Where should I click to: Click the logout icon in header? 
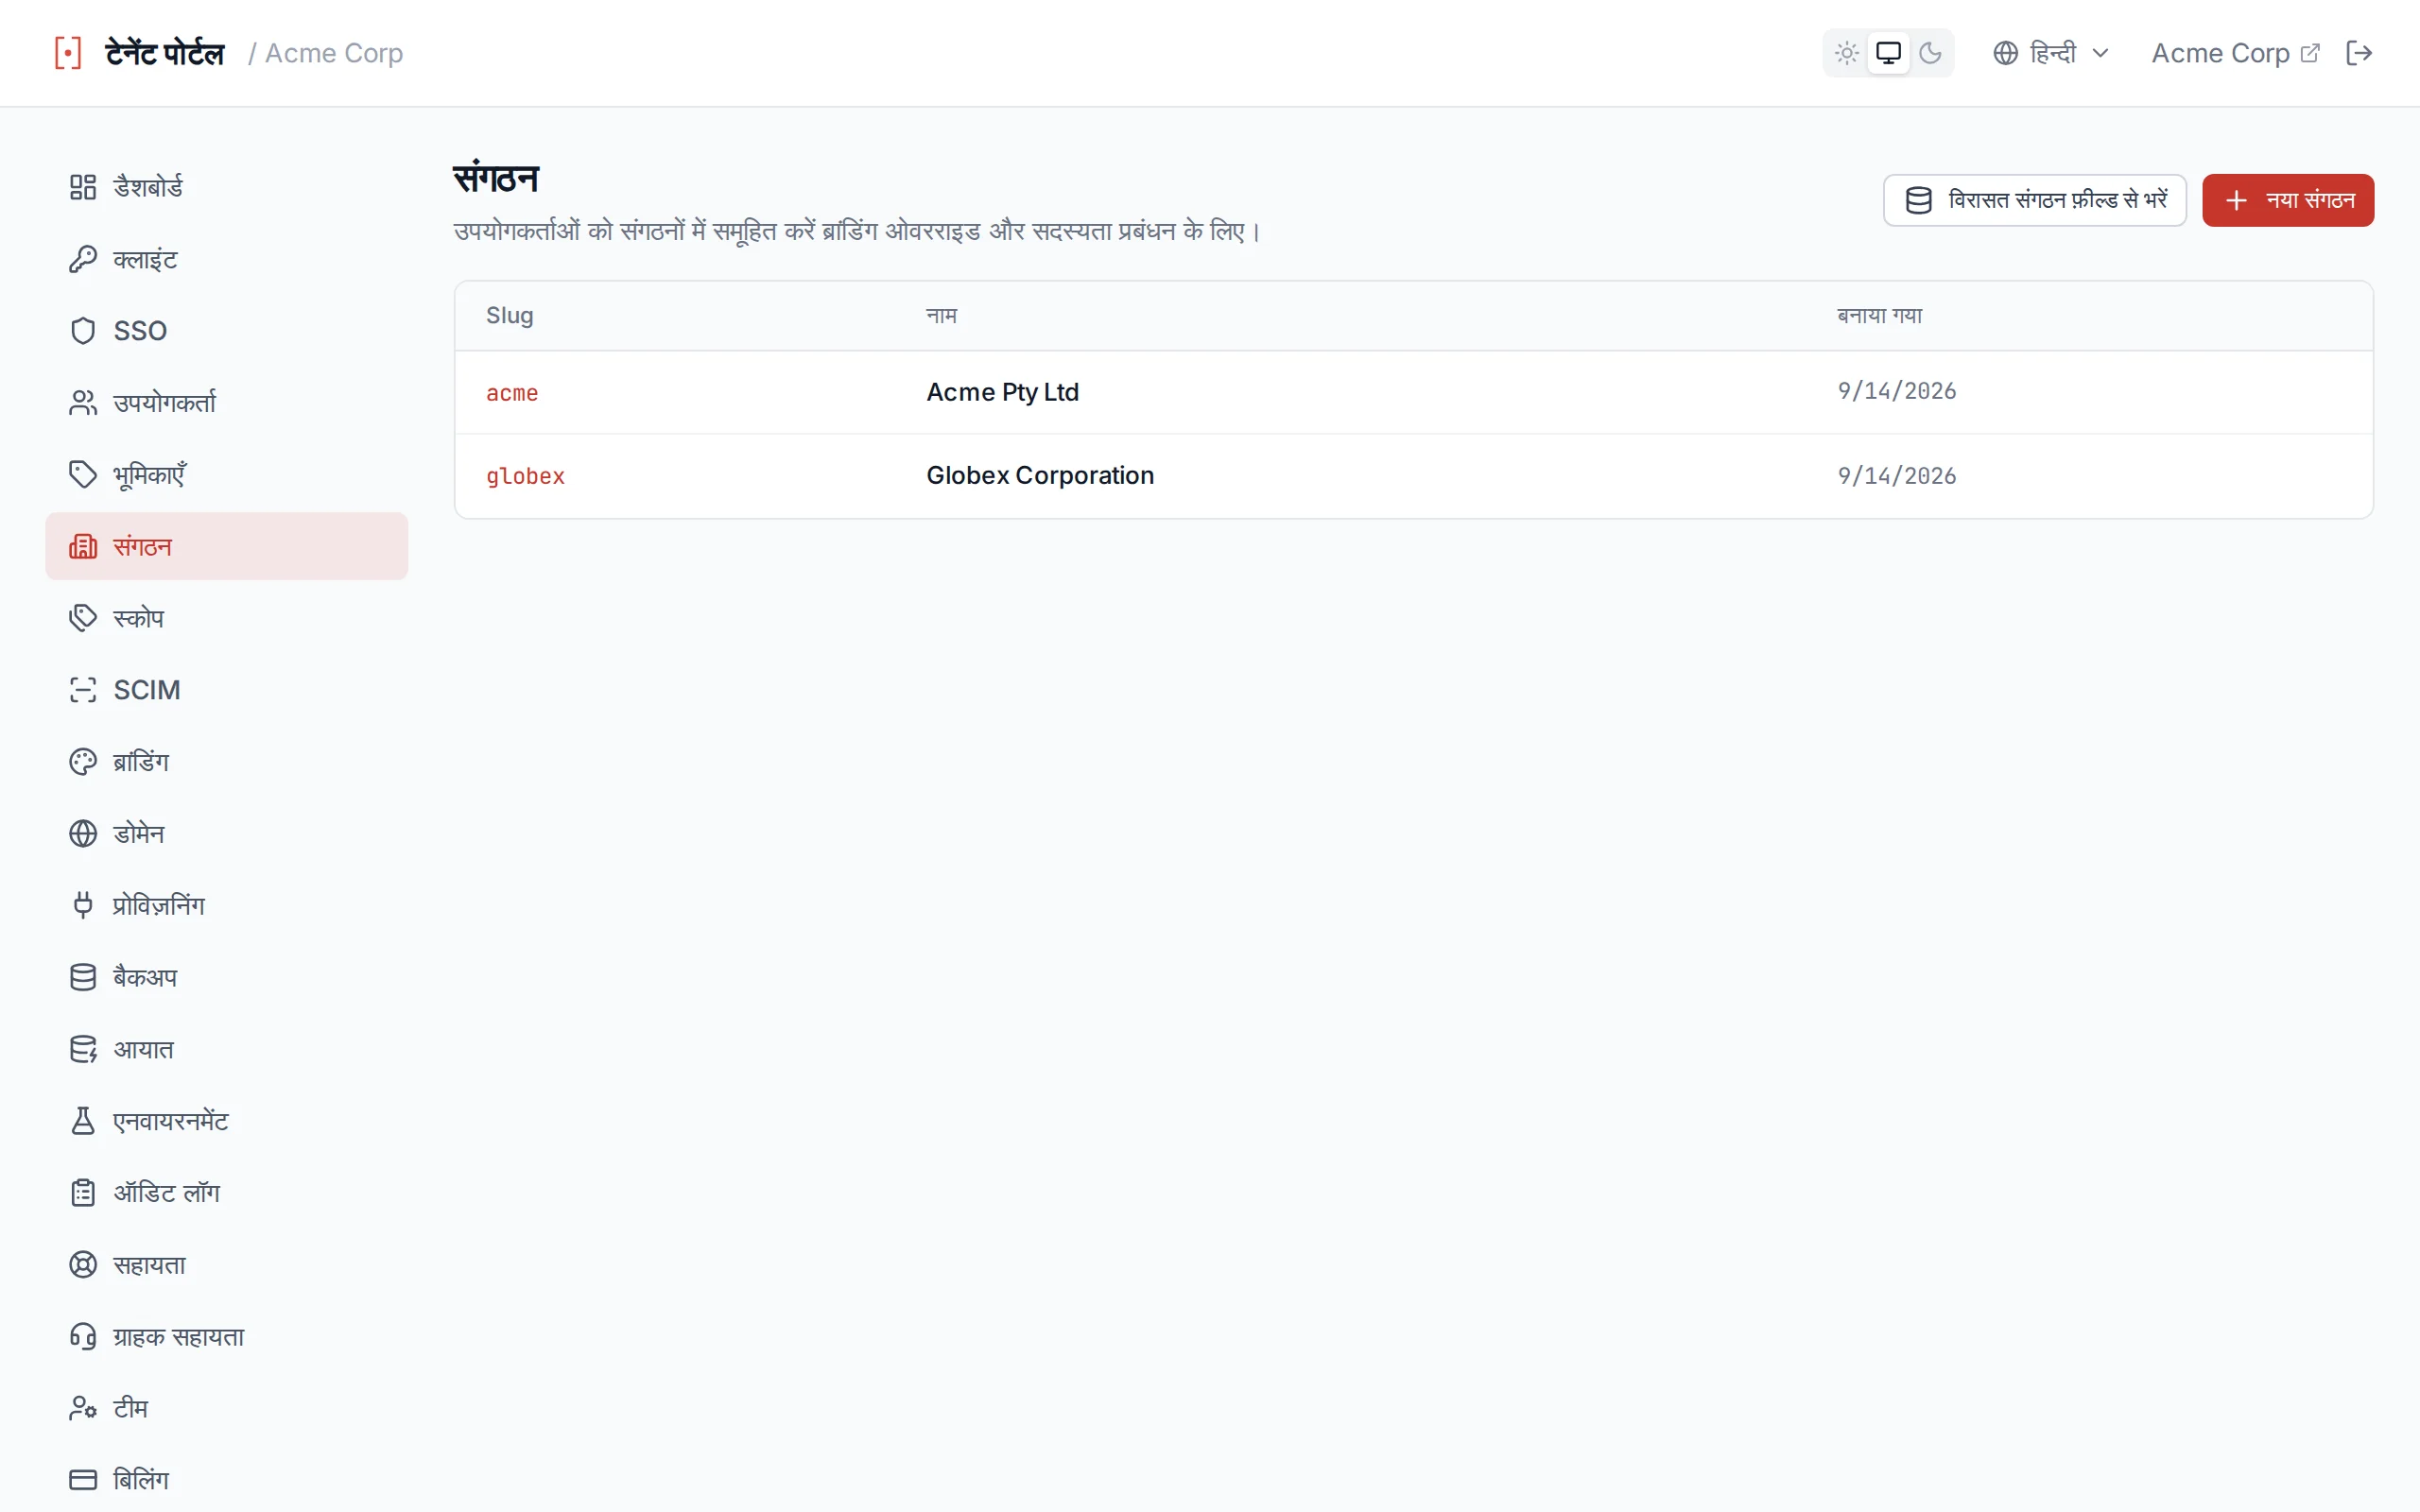[x=2359, y=53]
